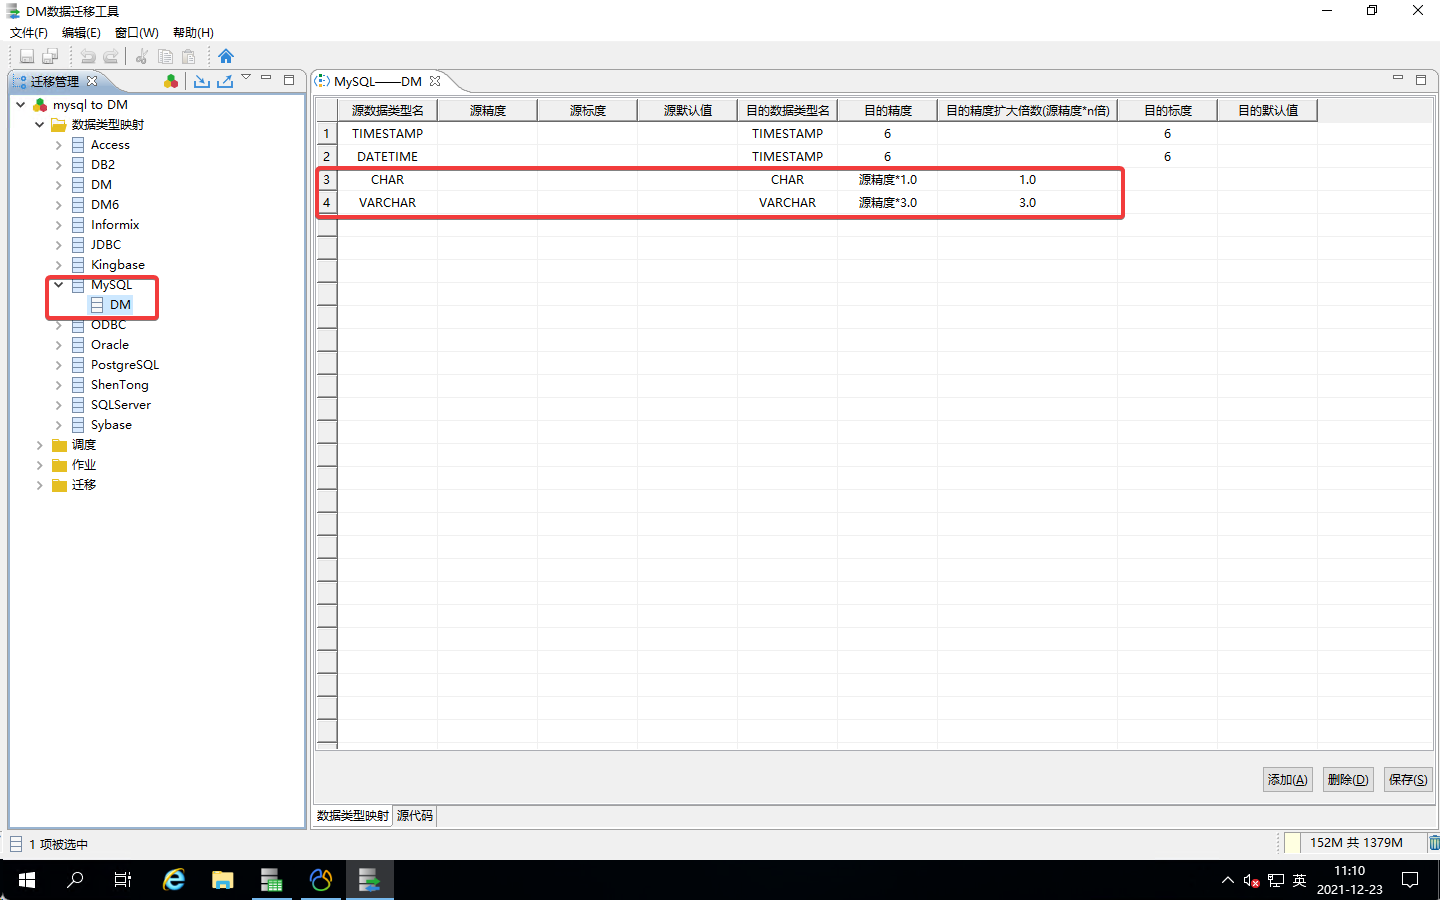Collapse the MySQL tree node

point(59,285)
